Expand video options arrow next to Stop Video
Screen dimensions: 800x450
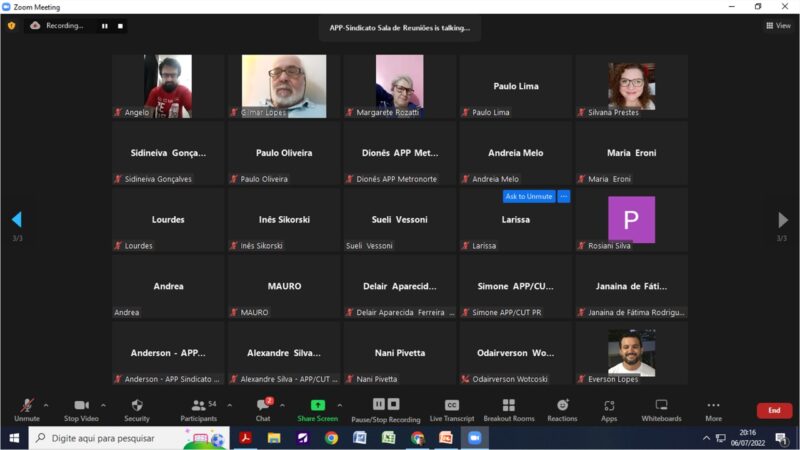103,405
